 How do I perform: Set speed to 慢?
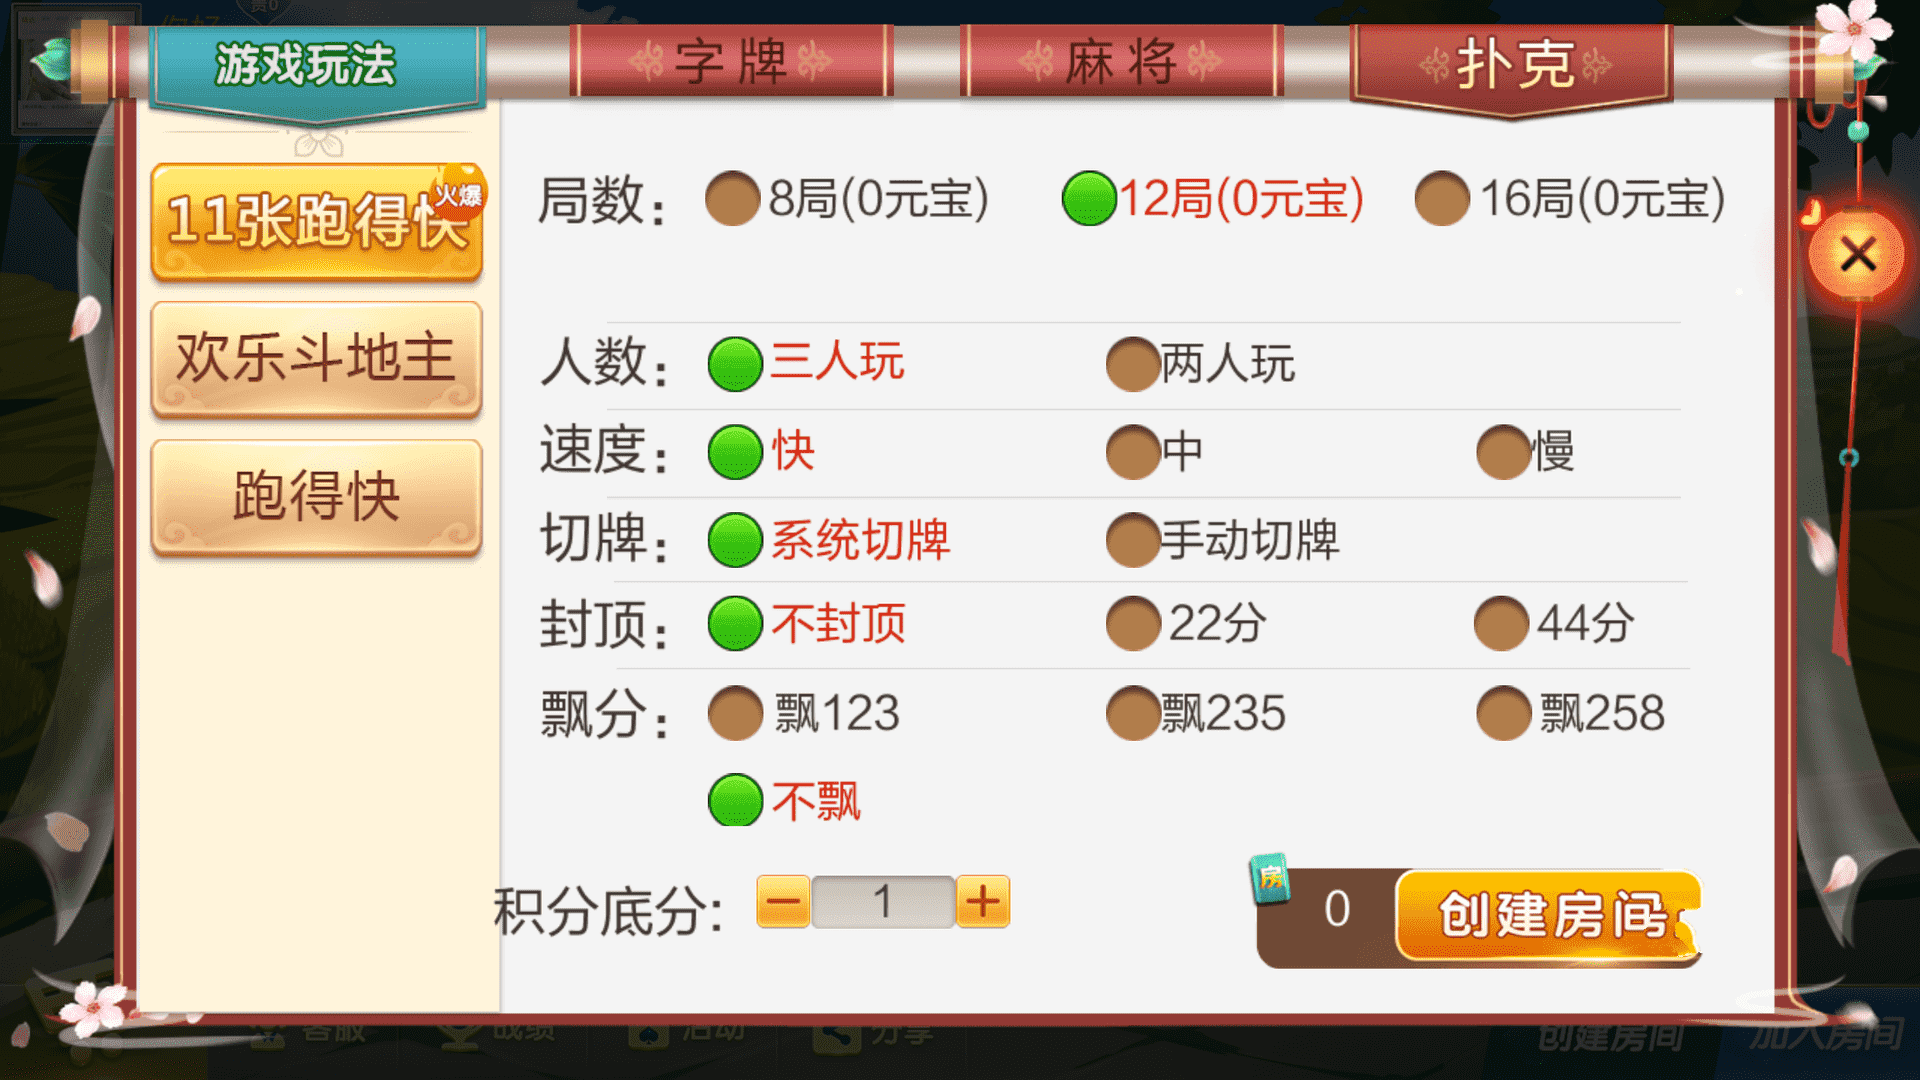[1525, 452]
